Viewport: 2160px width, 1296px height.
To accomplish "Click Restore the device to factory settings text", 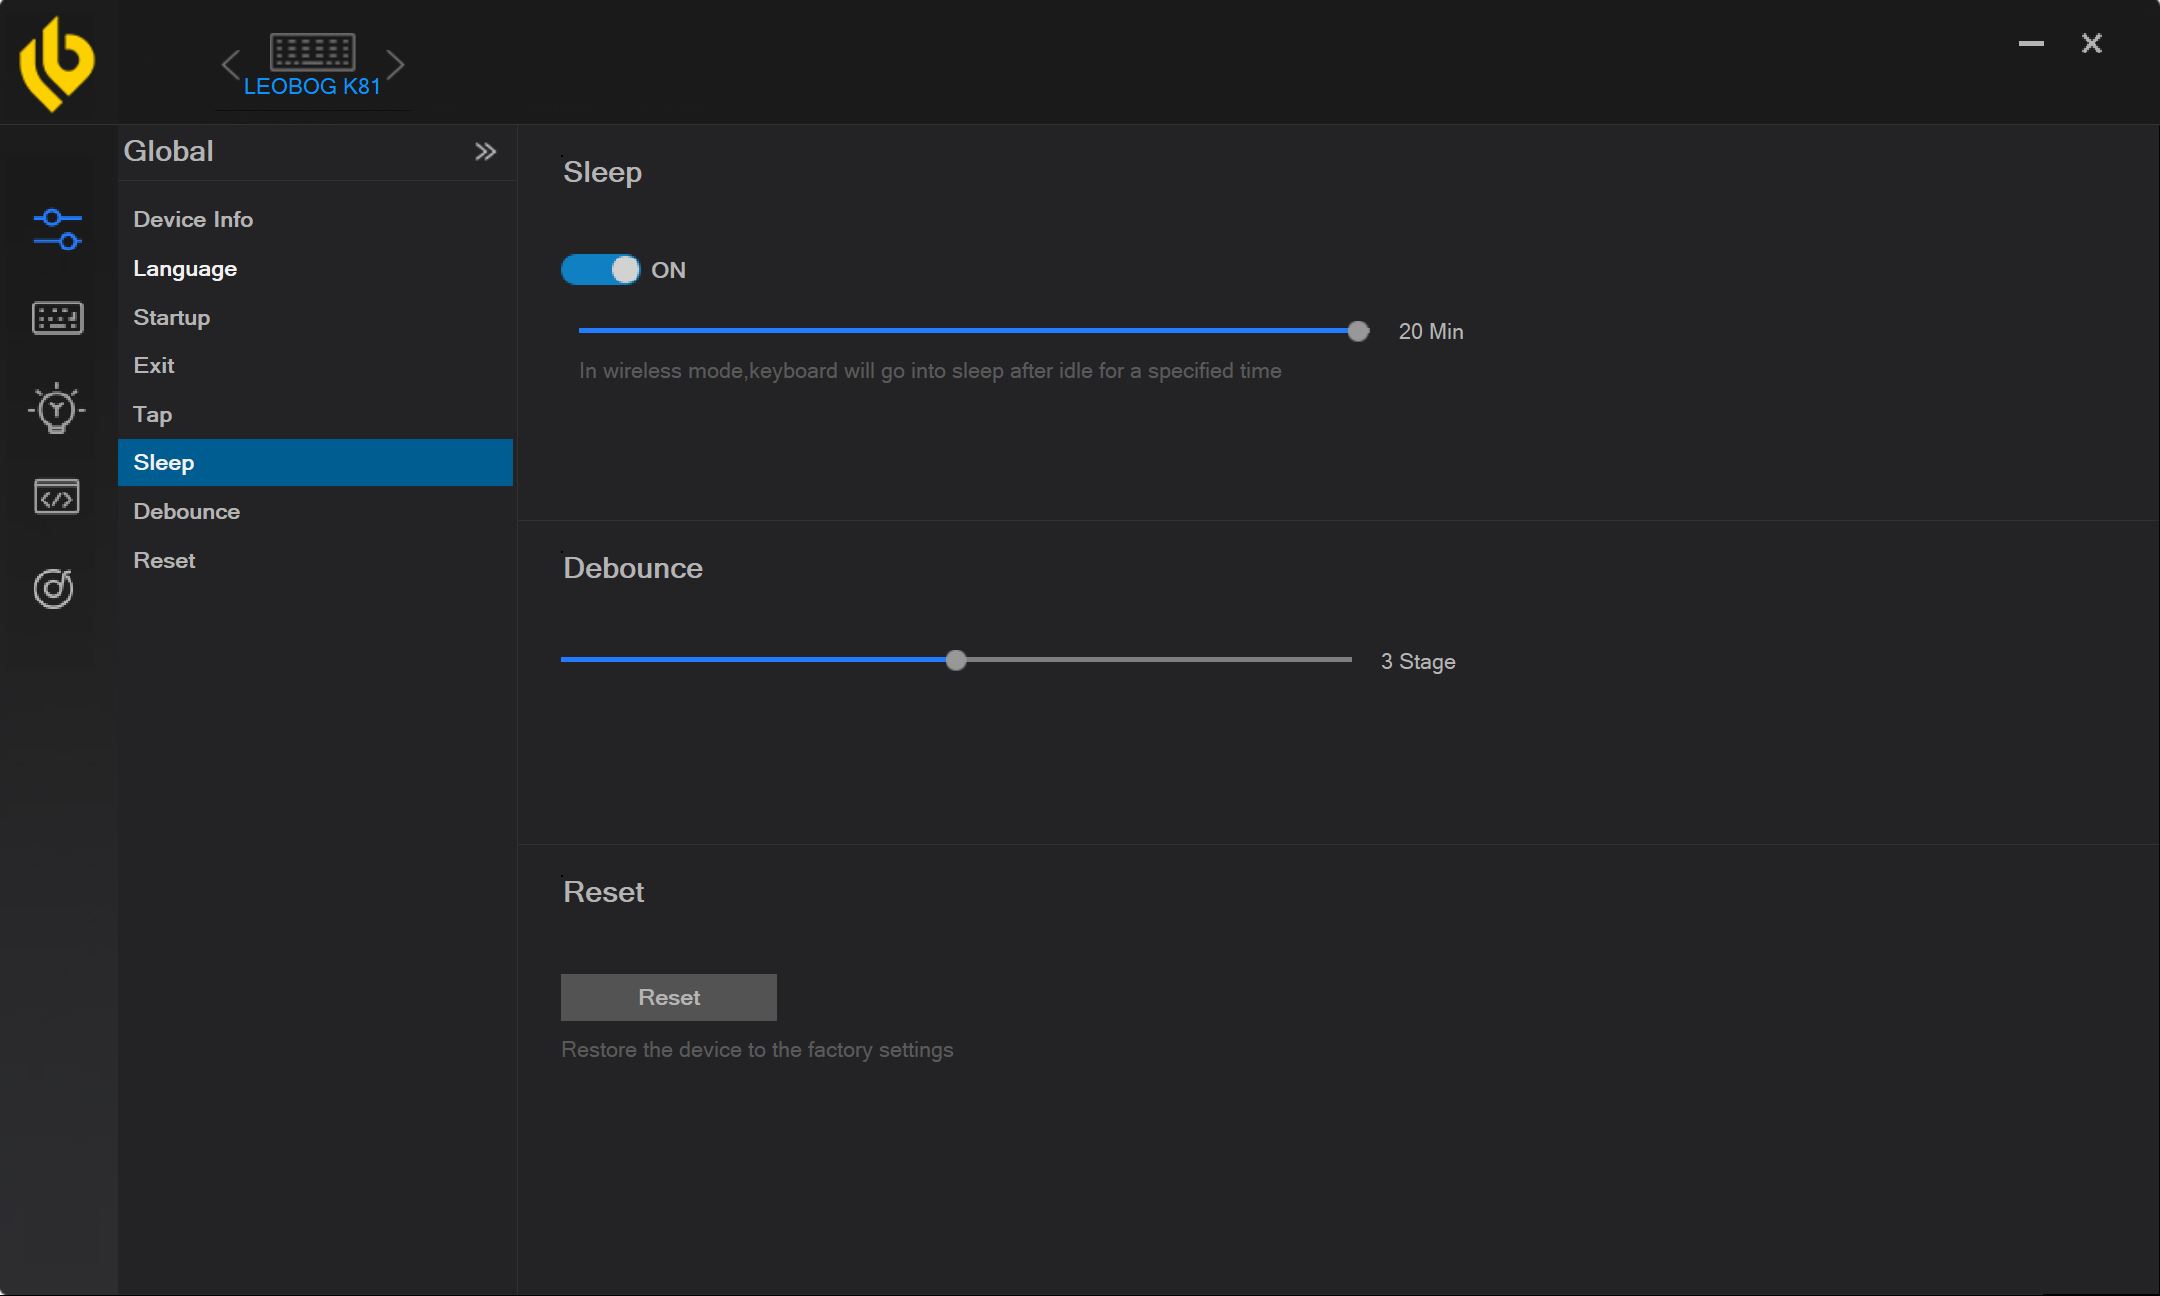I will coord(757,1050).
